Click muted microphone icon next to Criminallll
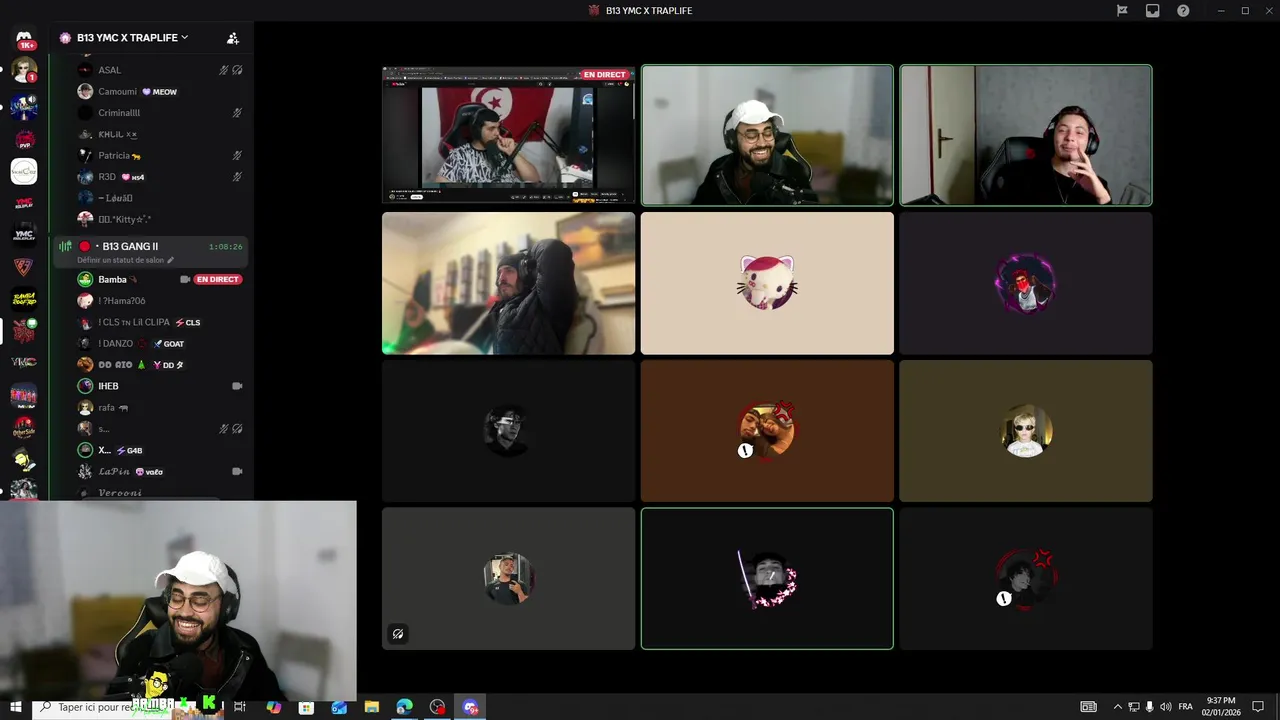1280x720 pixels. [x=237, y=113]
